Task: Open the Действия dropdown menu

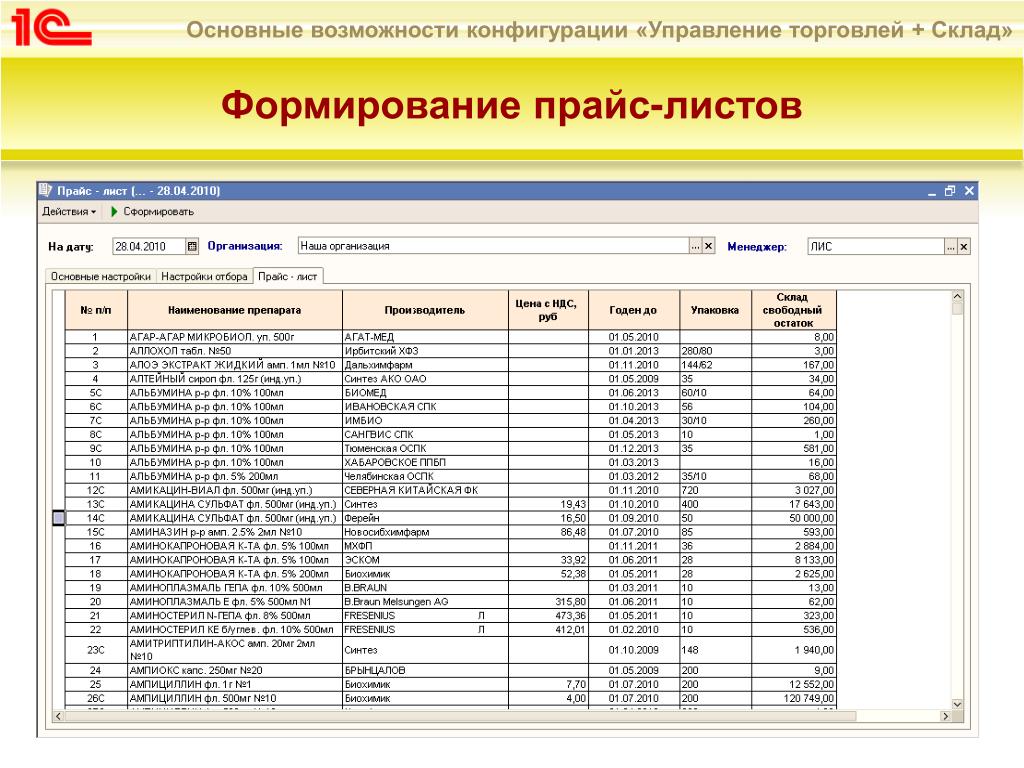Action: [x=69, y=212]
